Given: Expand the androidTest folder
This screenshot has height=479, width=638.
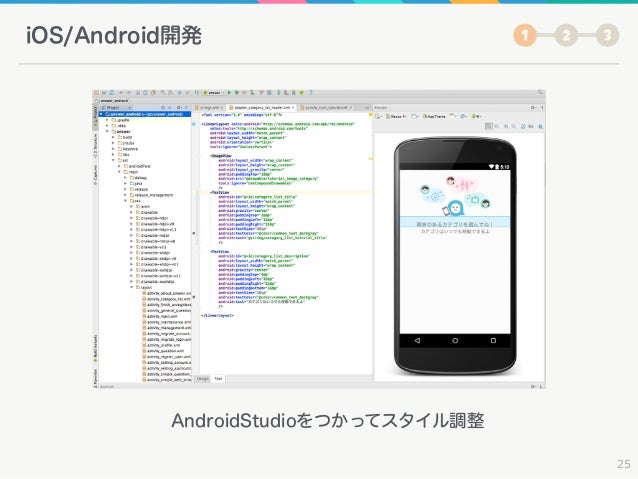Looking at the screenshot, I should (119, 166).
